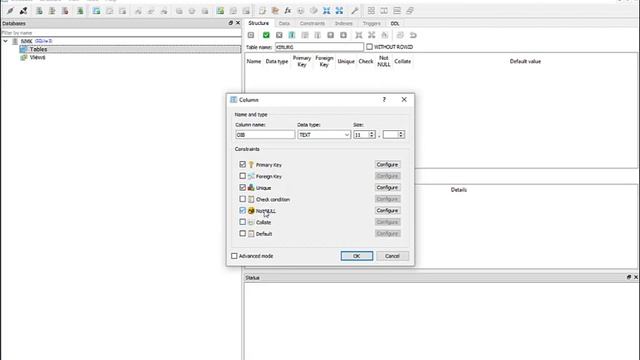Enable the Default constraint checkbox

click(242, 233)
